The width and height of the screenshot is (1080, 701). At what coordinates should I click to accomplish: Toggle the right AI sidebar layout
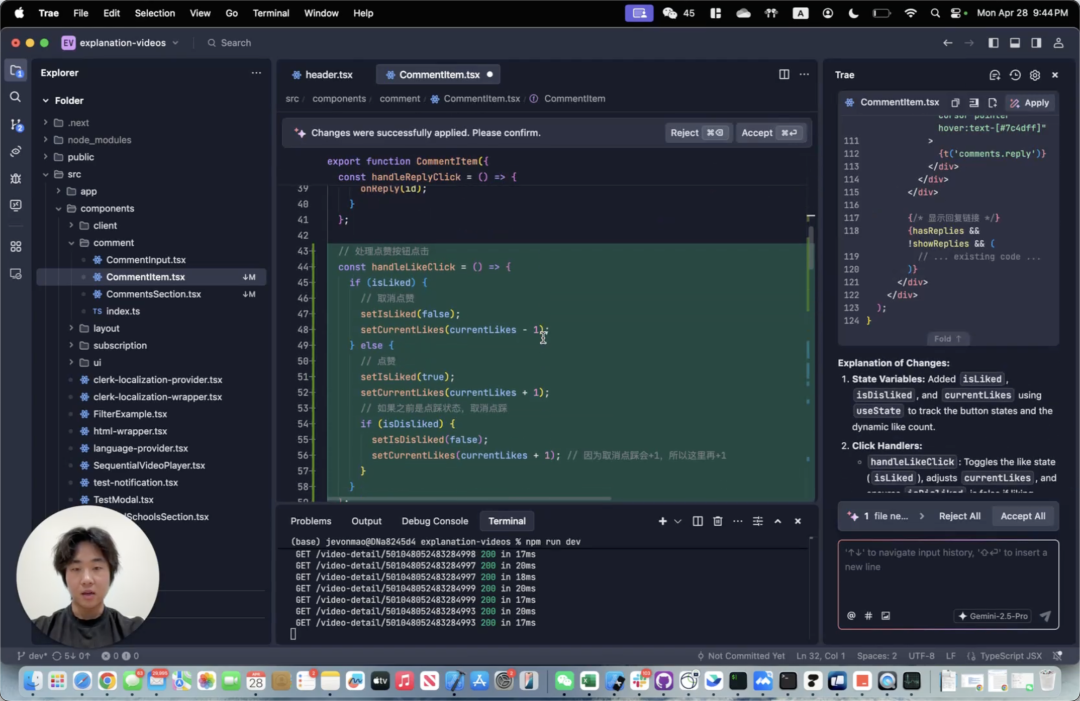1037,43
